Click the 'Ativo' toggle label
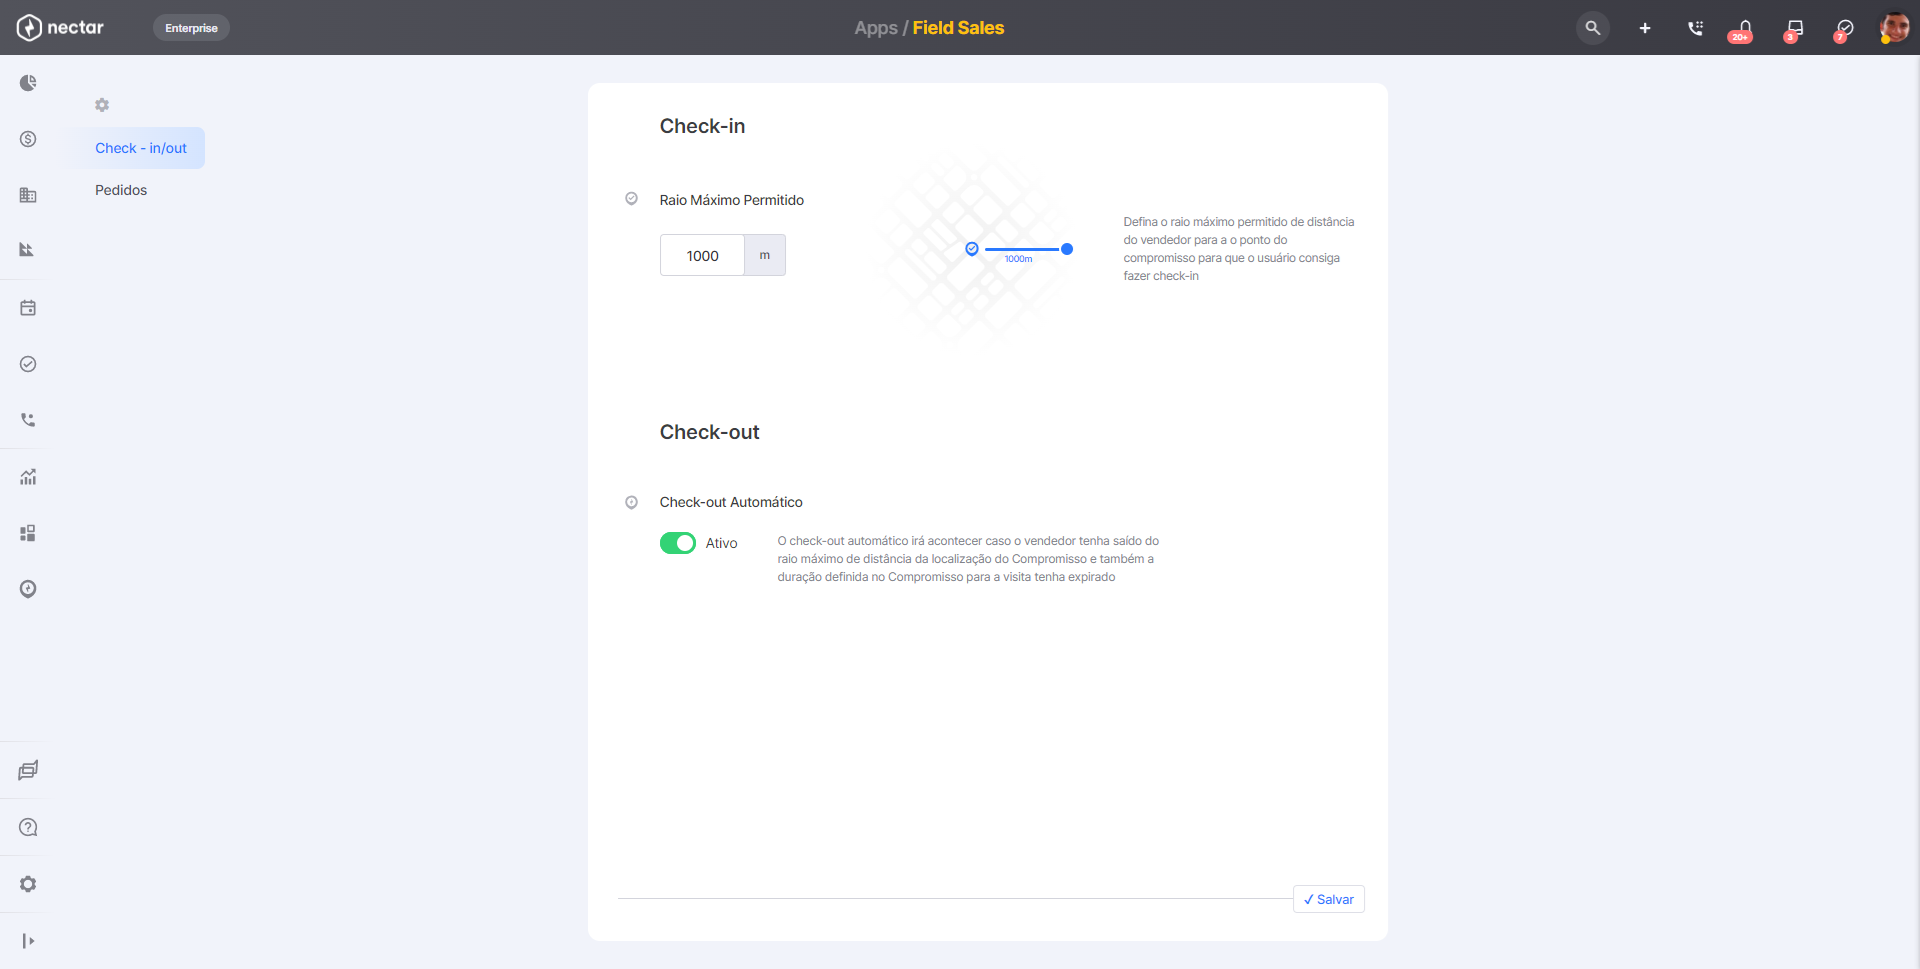The height and width of the screenshot is (969, 1920). click(721, 543)
